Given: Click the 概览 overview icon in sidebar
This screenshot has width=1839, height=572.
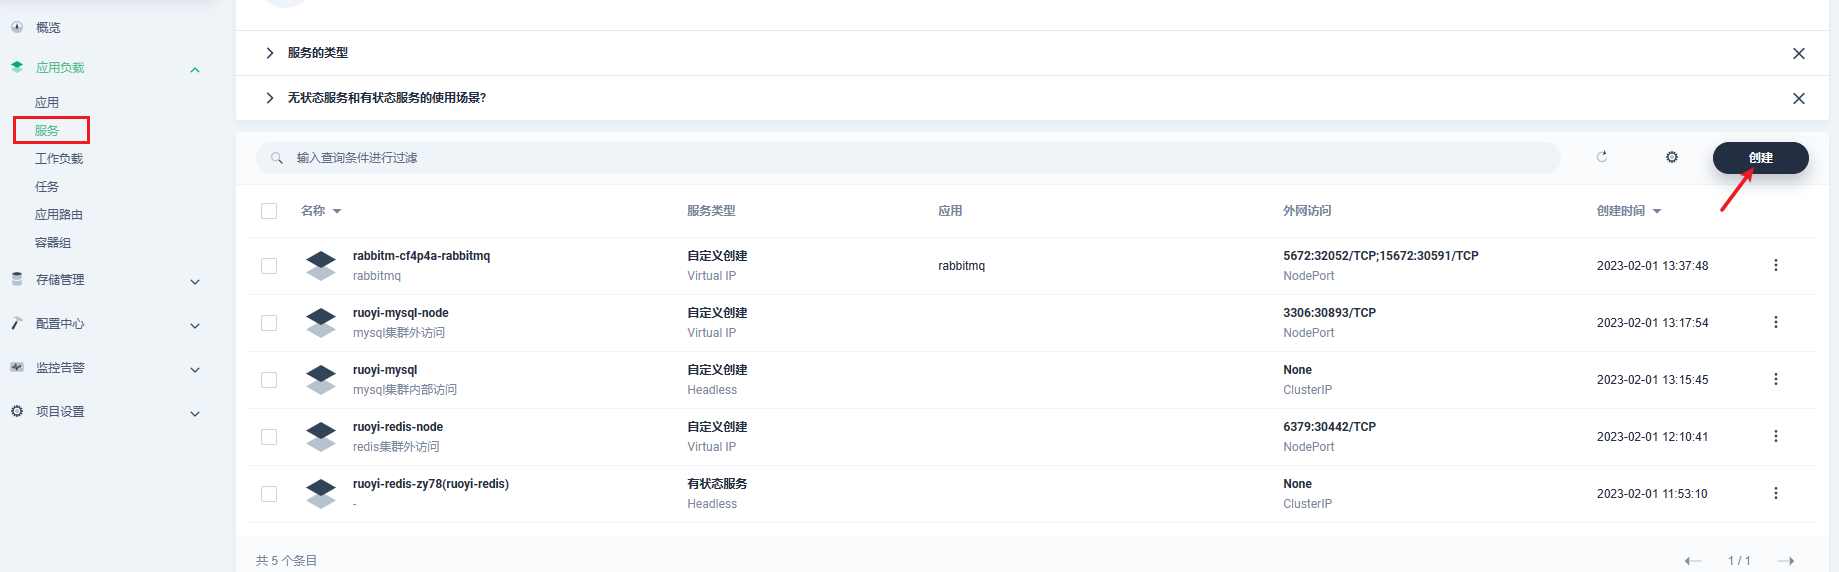Looking at the screenshot, I should [17, 27].
